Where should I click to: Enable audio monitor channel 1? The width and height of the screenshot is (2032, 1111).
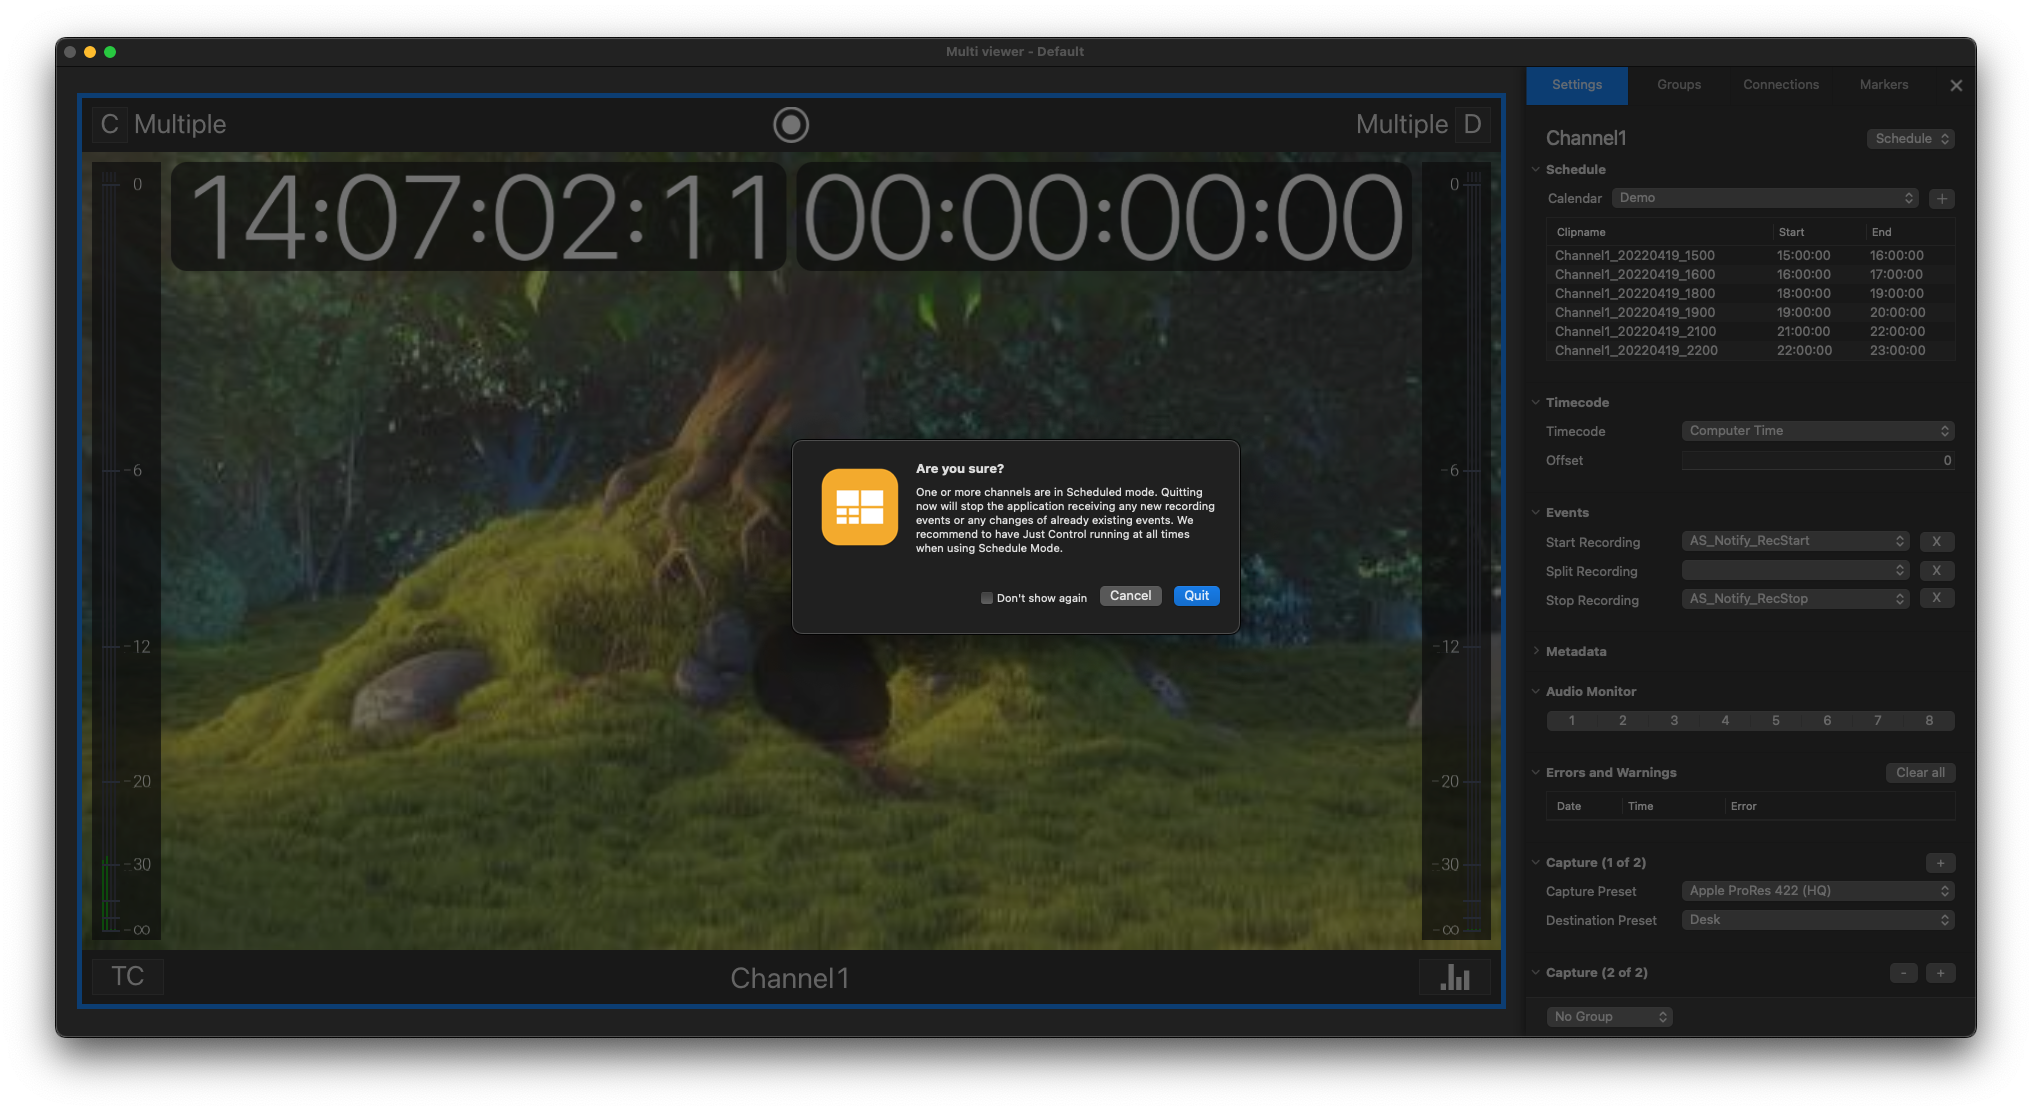pos(1572,720)
